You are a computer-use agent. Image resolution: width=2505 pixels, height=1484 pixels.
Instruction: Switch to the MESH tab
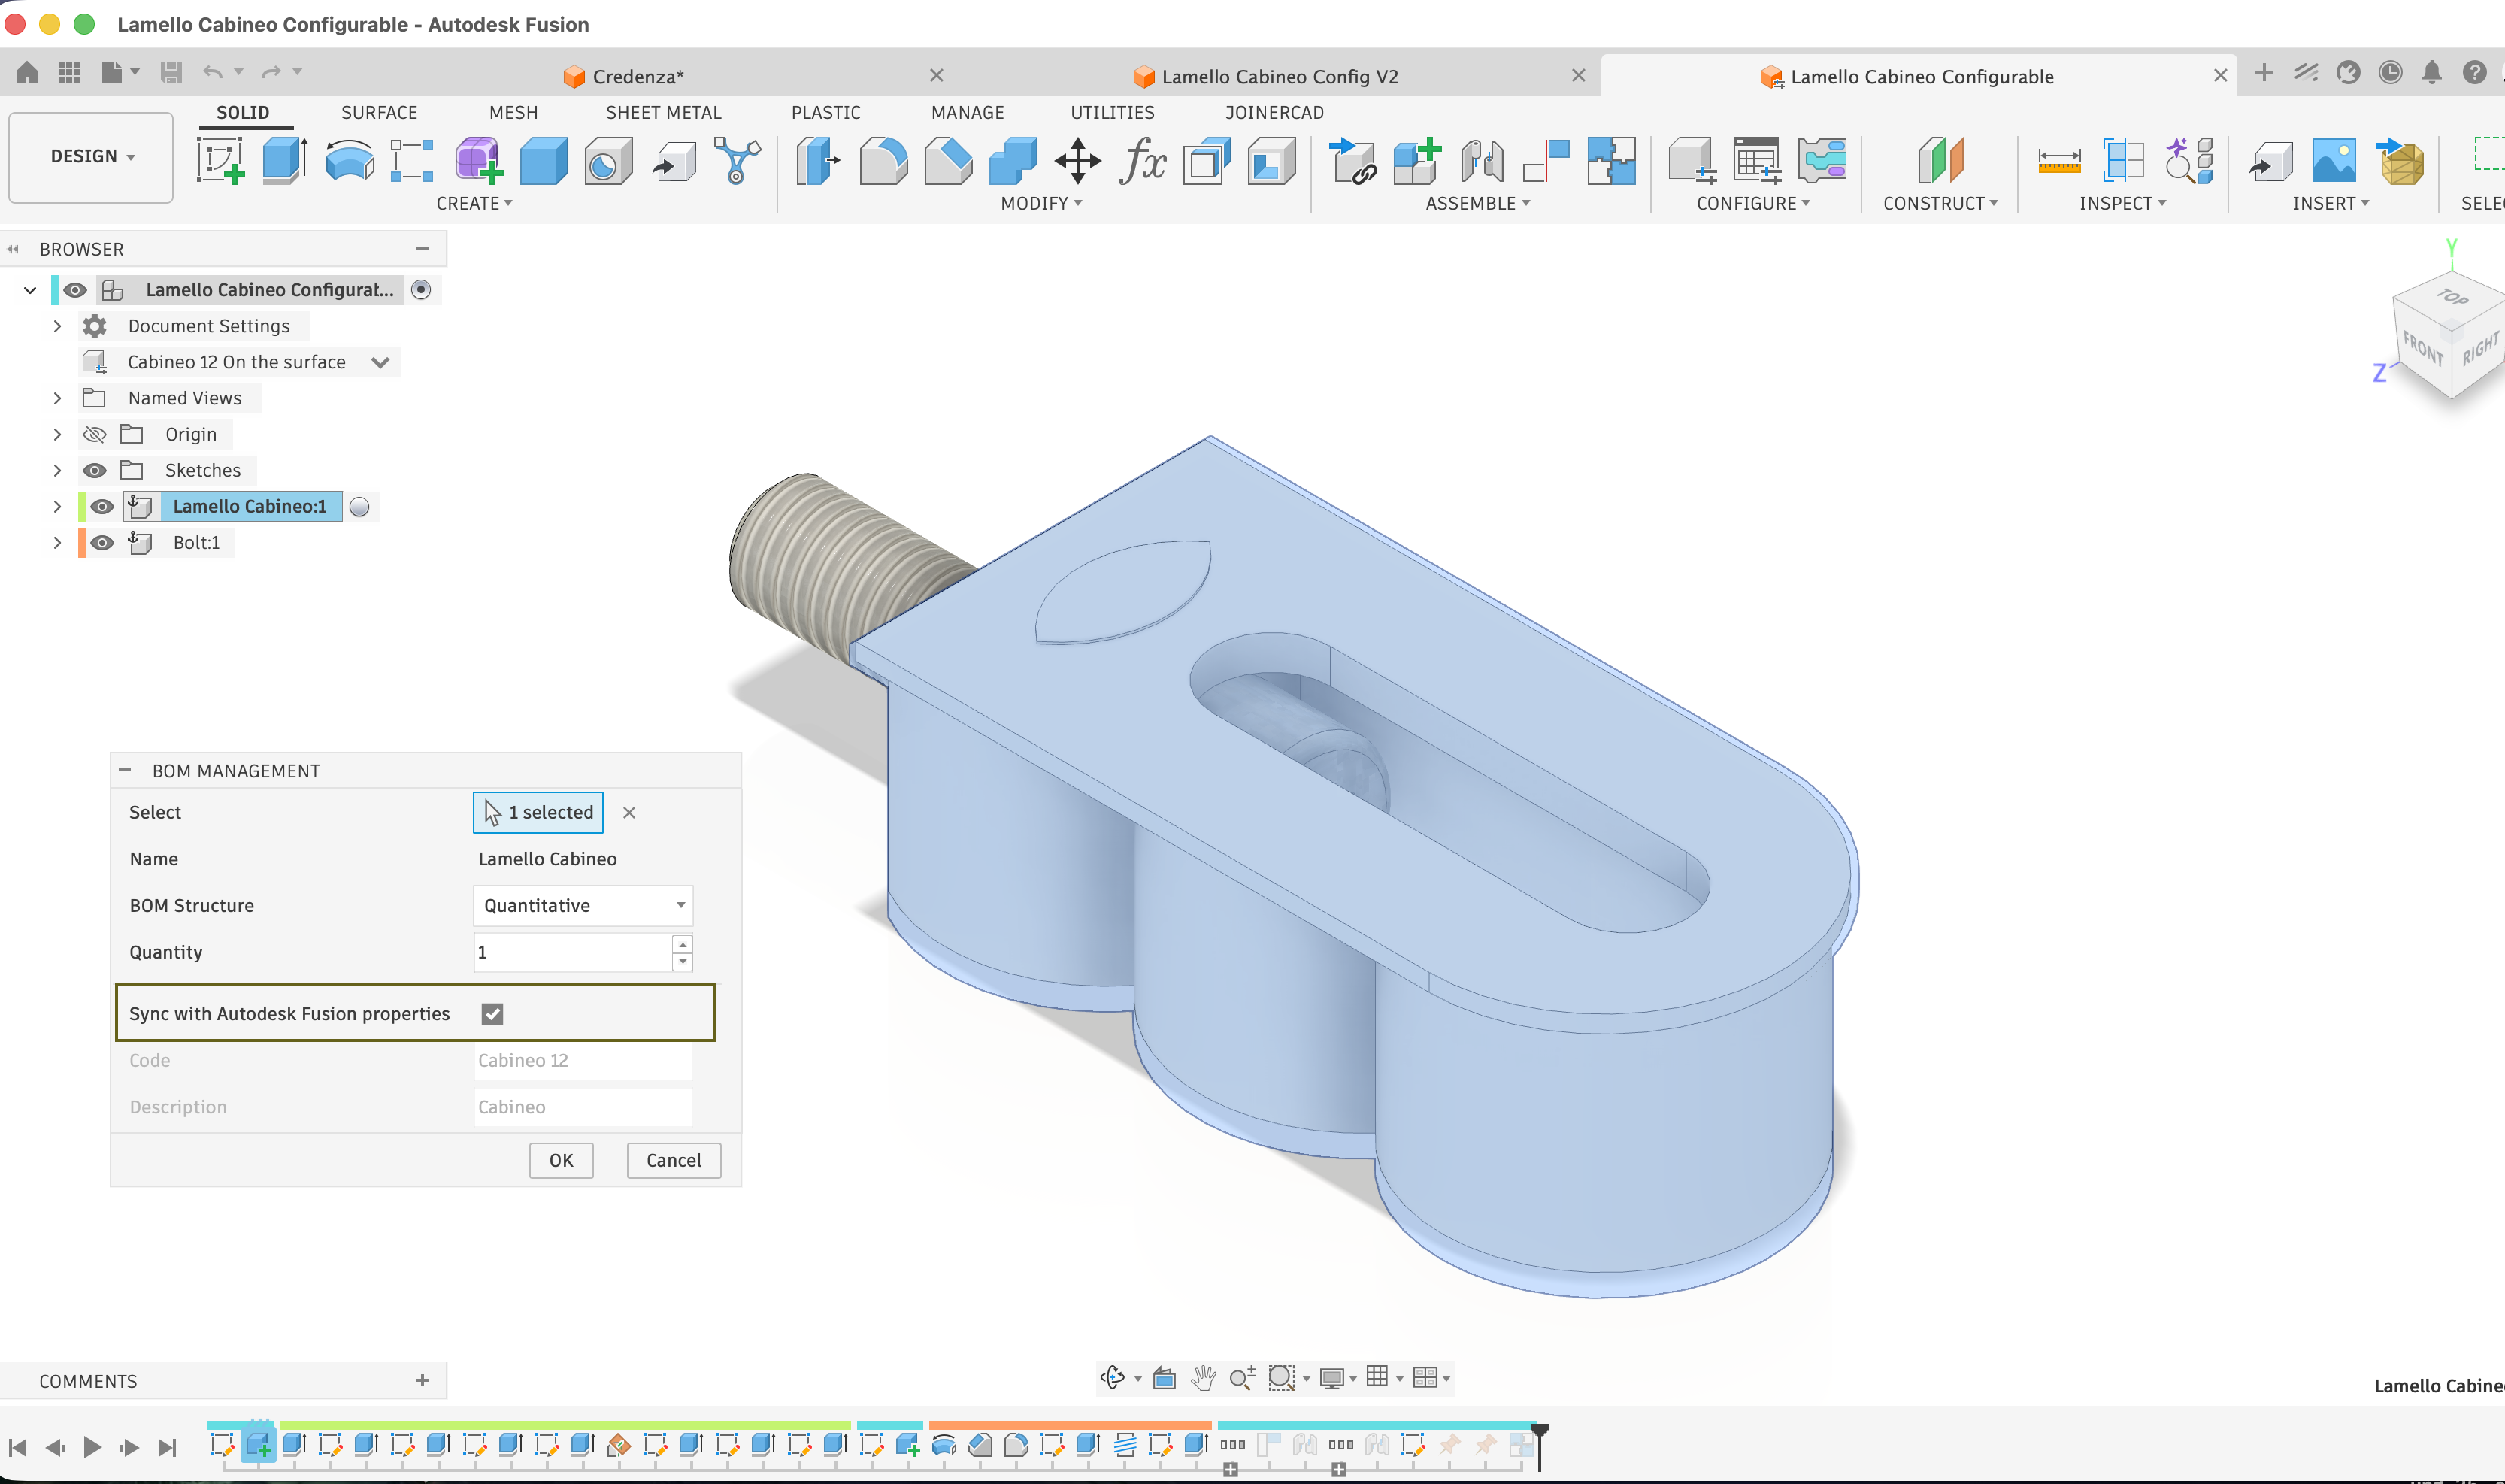pyautogui.click(x=513, y=113)
